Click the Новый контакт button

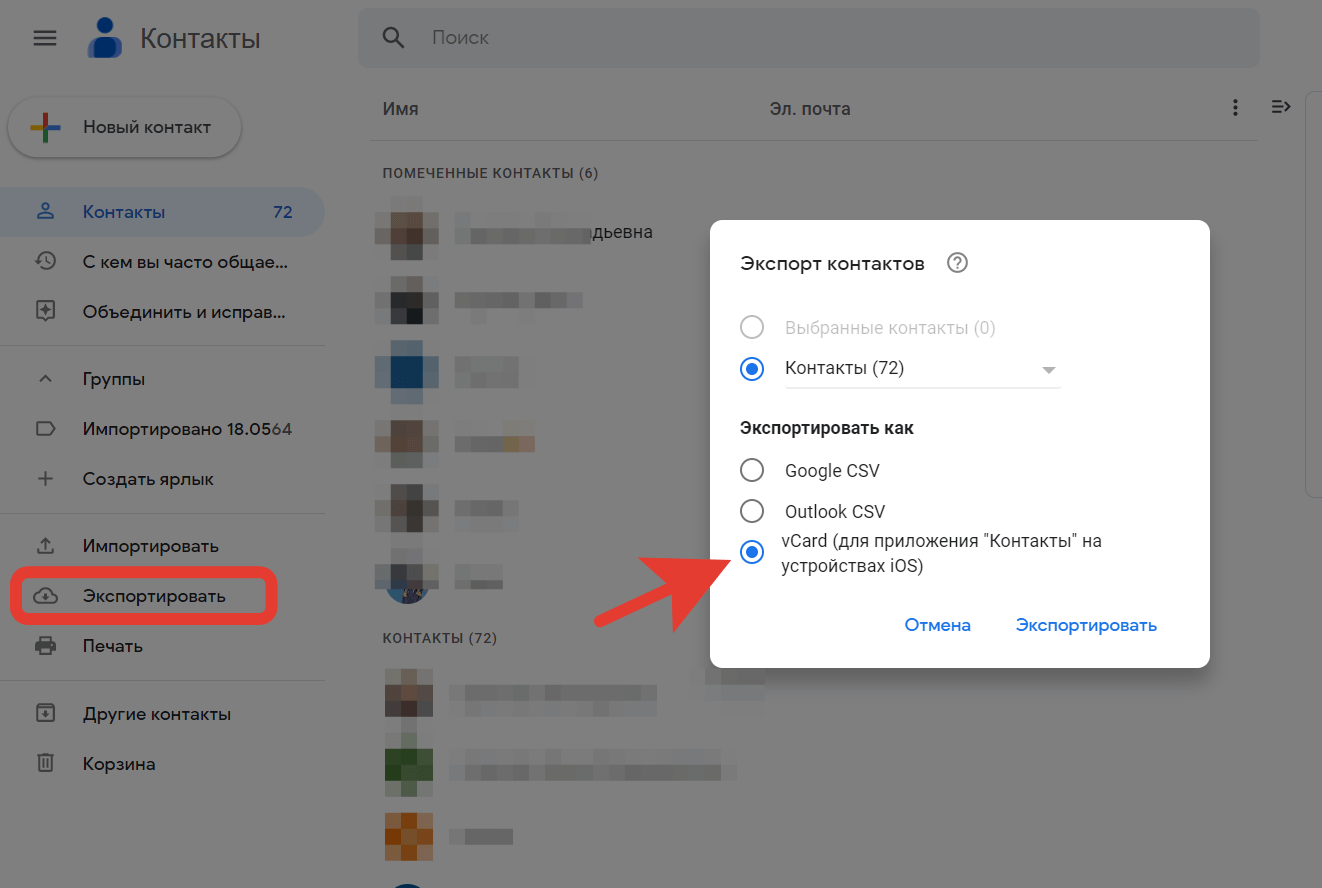[x=125, y=127]
